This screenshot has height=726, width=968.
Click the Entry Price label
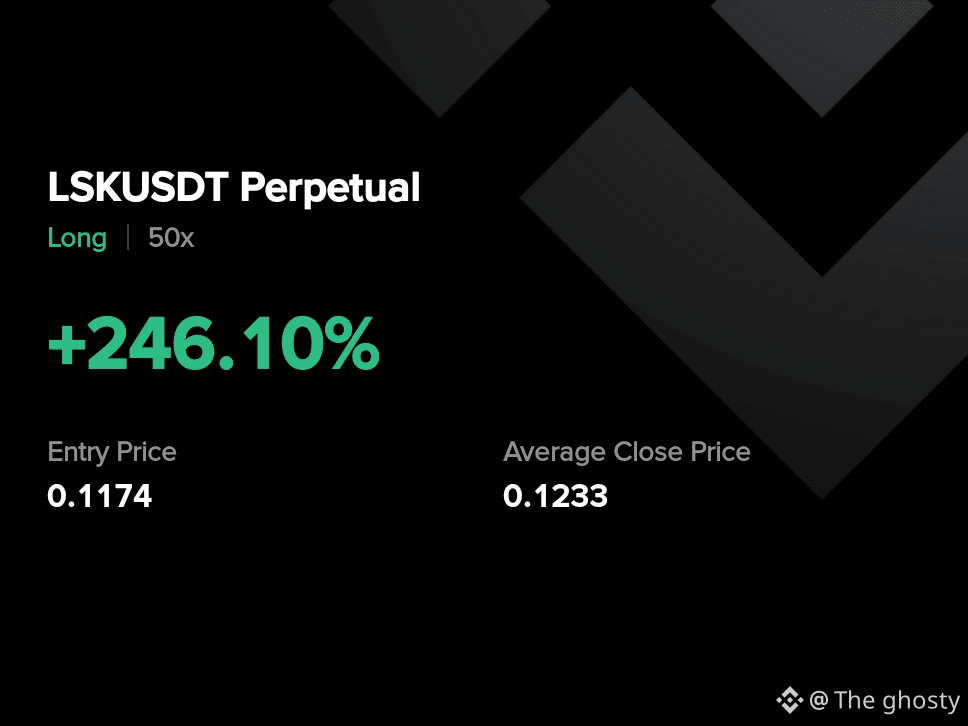coord(112,453)
